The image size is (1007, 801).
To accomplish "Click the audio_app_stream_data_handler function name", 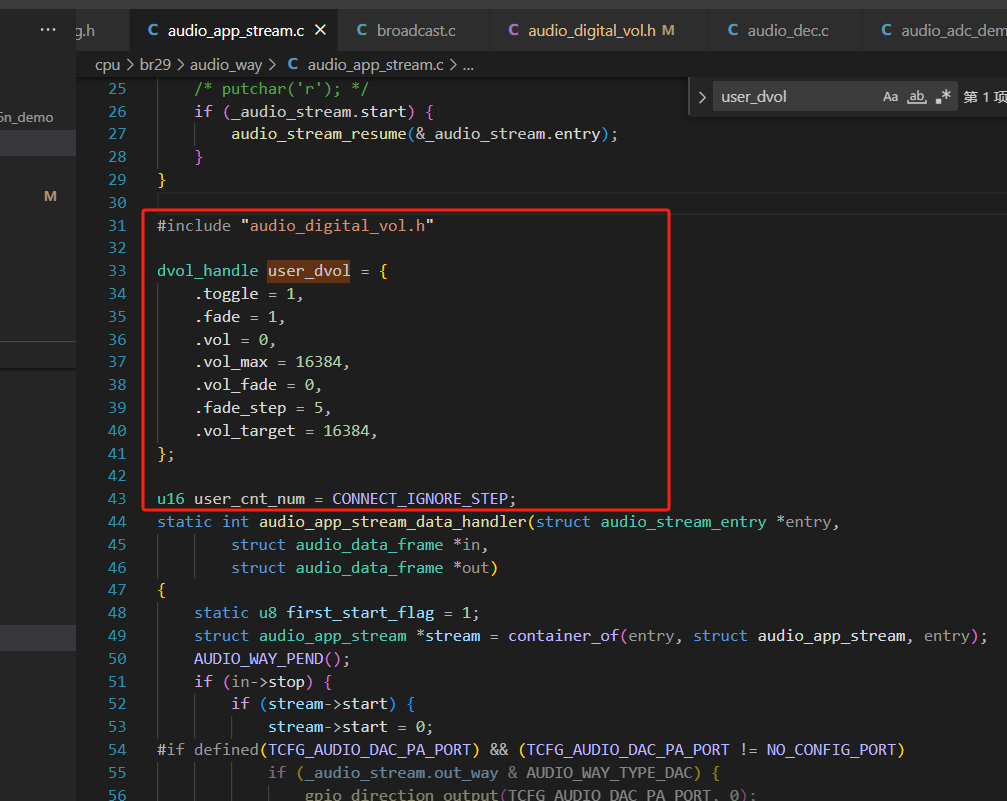I will coord(392,522).
